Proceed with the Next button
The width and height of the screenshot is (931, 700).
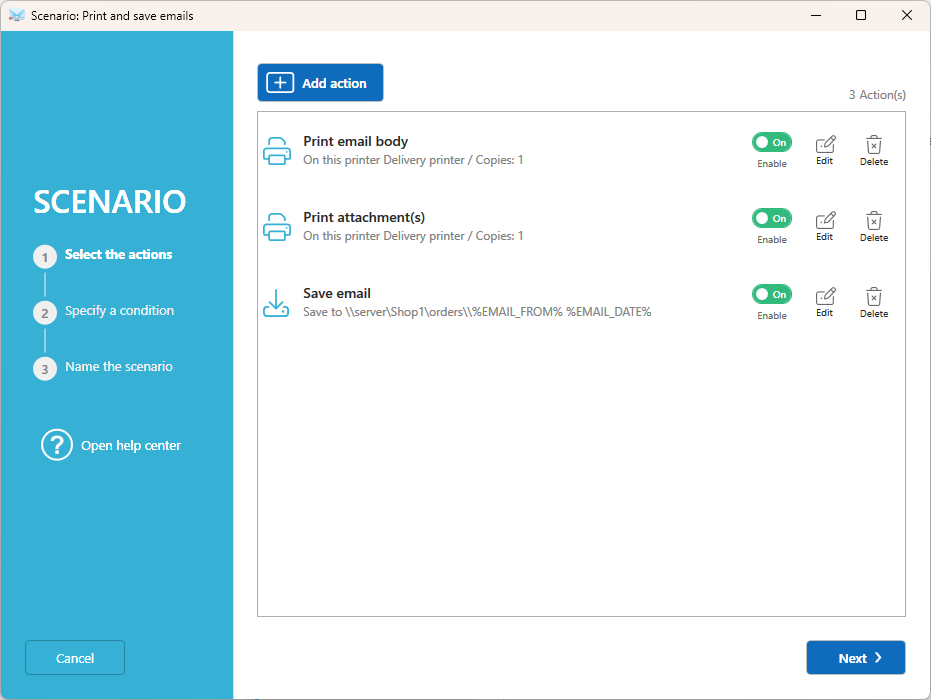pyautogui.click(x=856, y=657)
